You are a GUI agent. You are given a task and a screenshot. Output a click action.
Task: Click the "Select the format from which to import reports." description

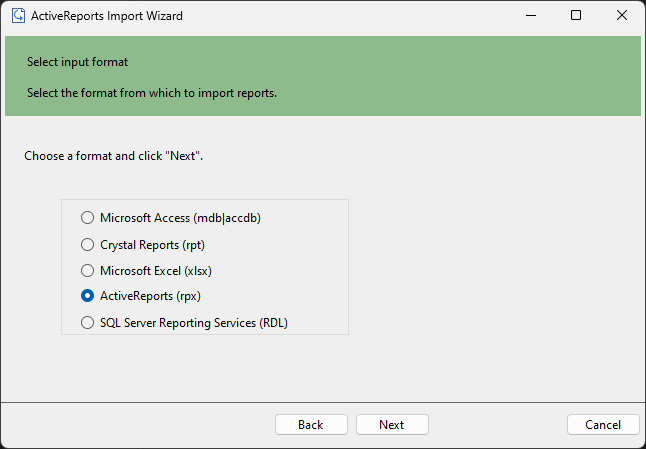(152, 93)
